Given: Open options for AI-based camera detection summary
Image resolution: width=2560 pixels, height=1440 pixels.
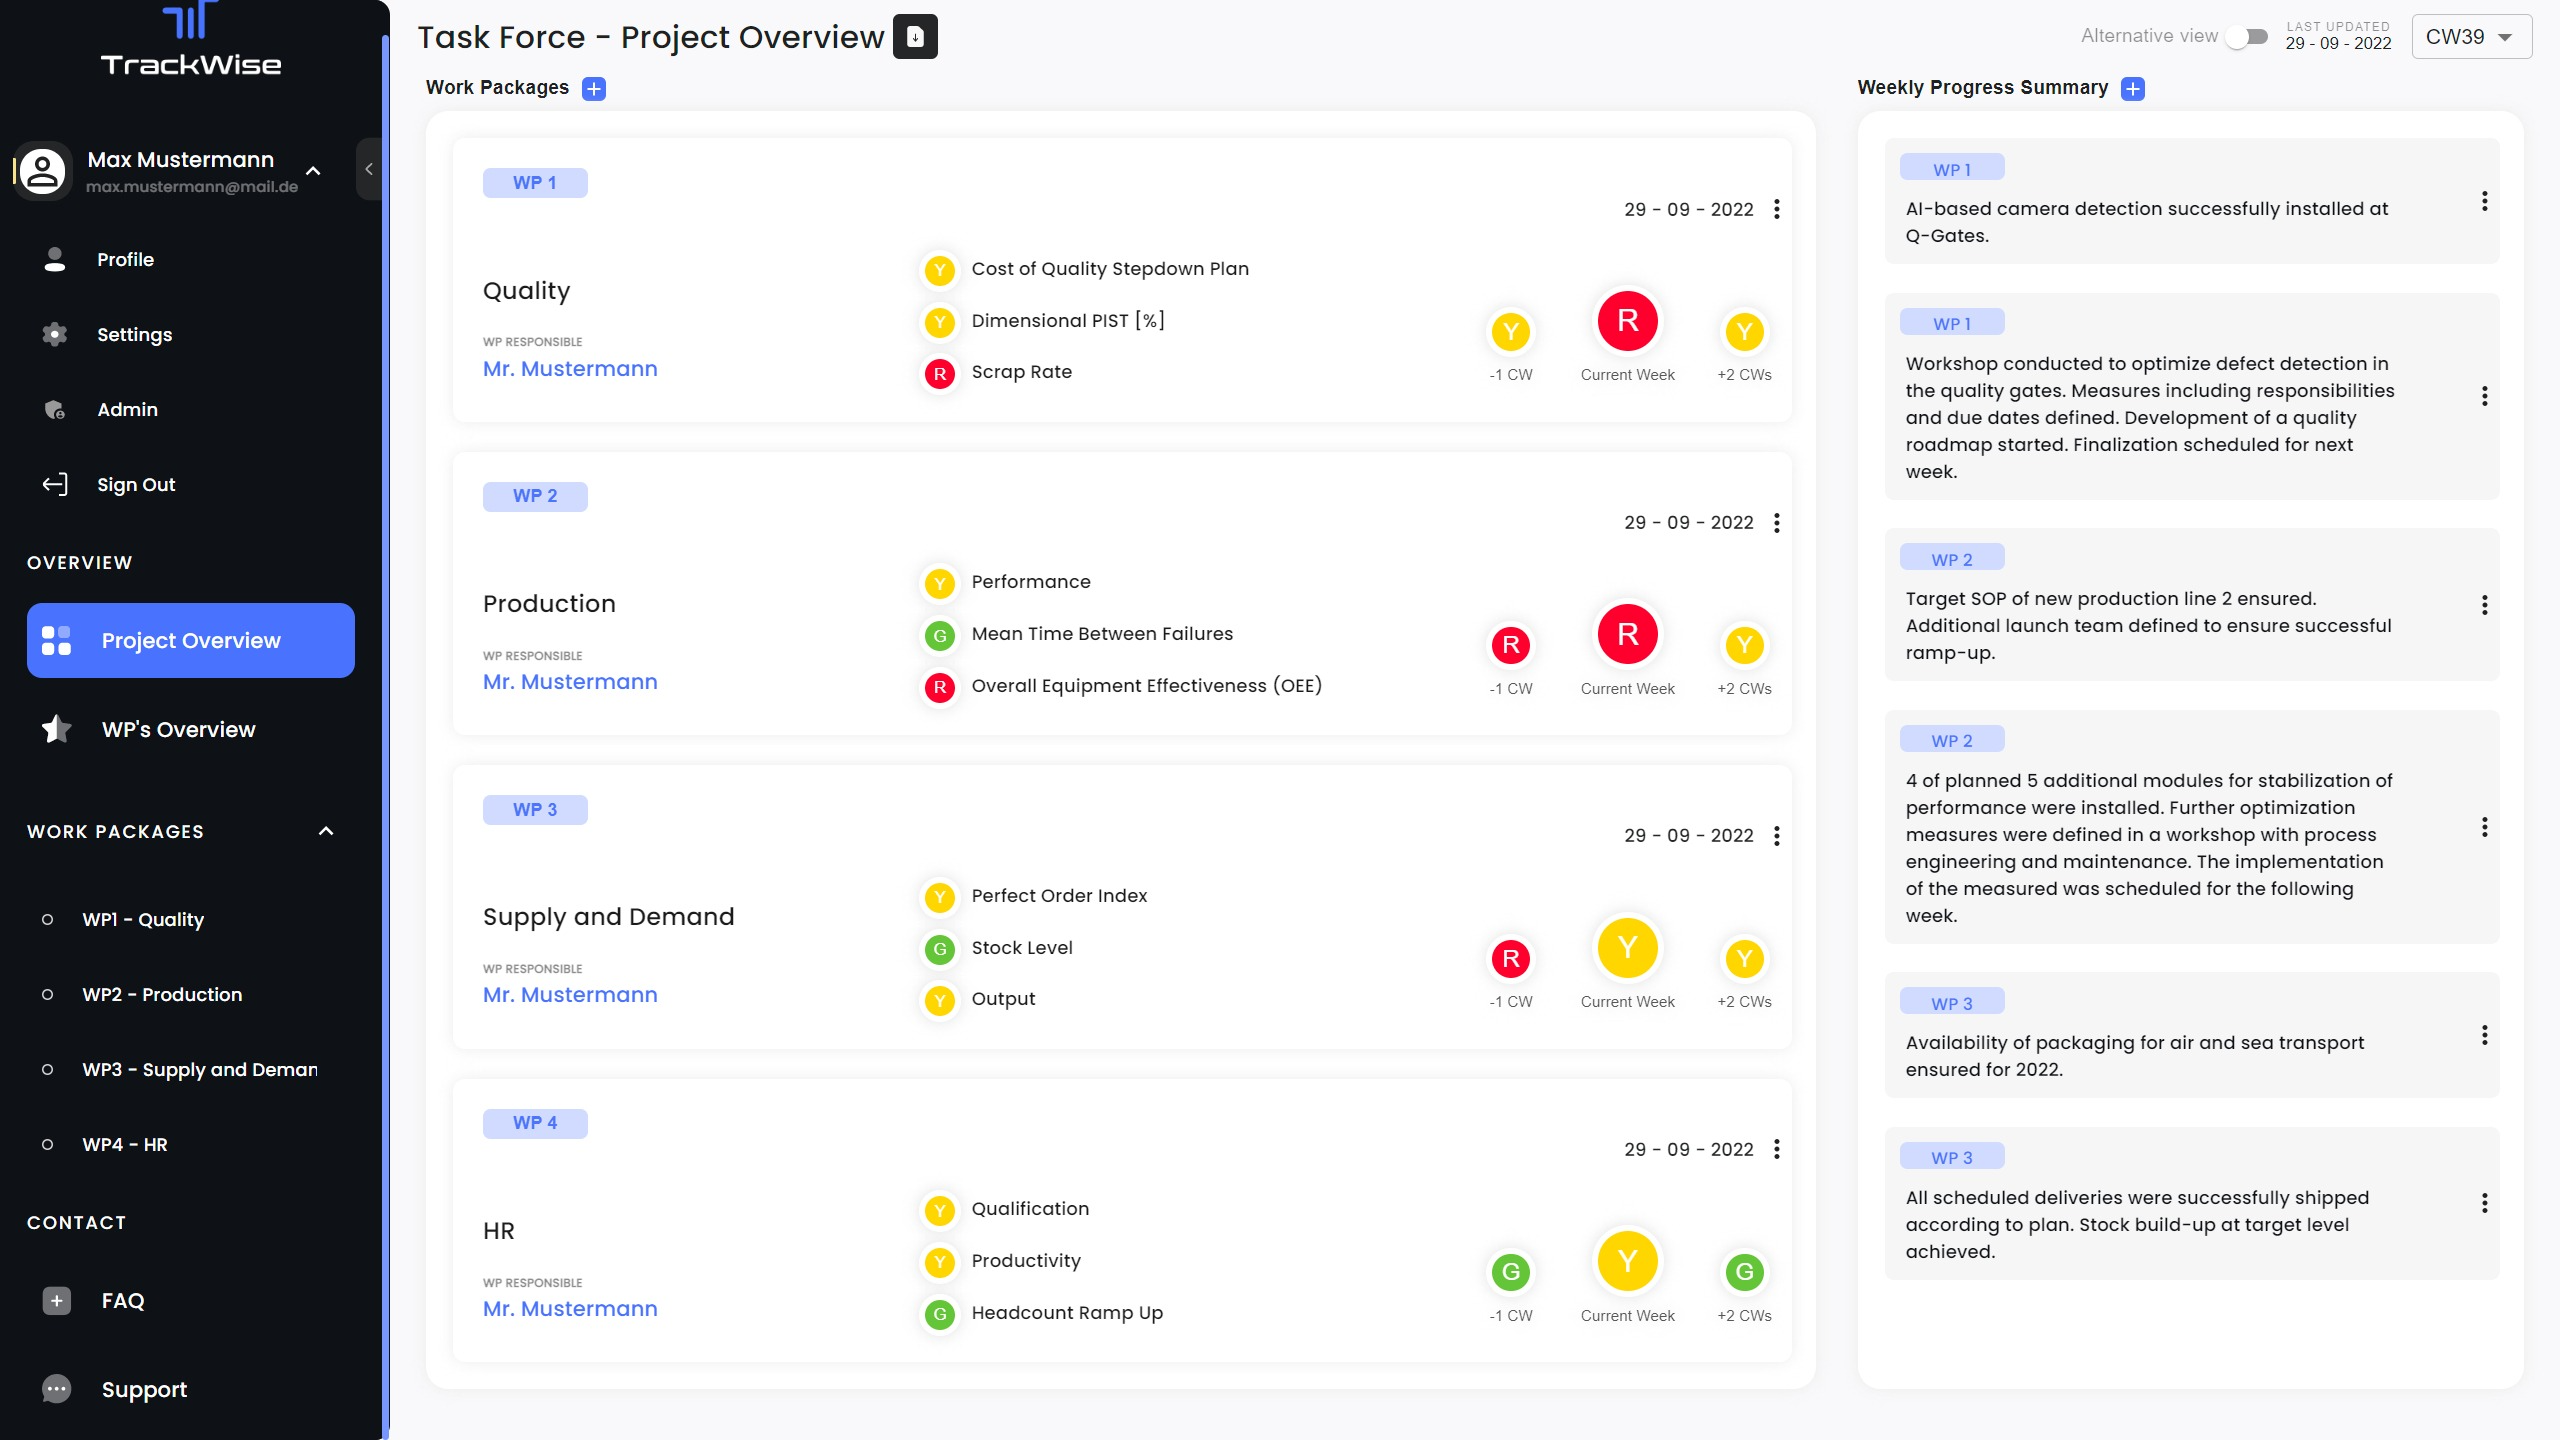Looking at the screenshot, I should tap(2484, 202).
